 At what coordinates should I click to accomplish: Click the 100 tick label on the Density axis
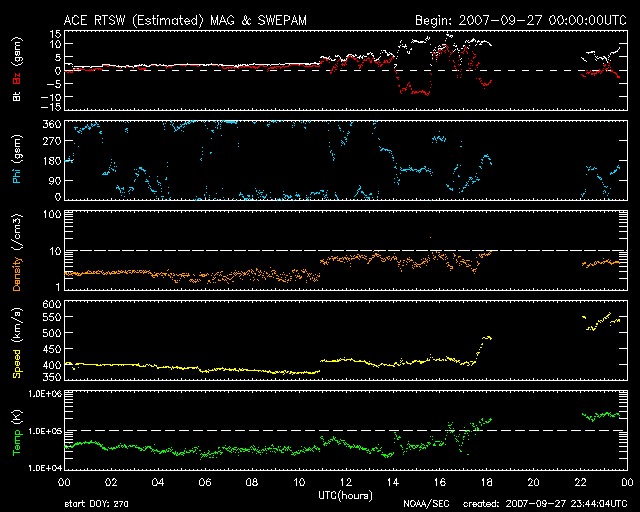click(52, 214)
